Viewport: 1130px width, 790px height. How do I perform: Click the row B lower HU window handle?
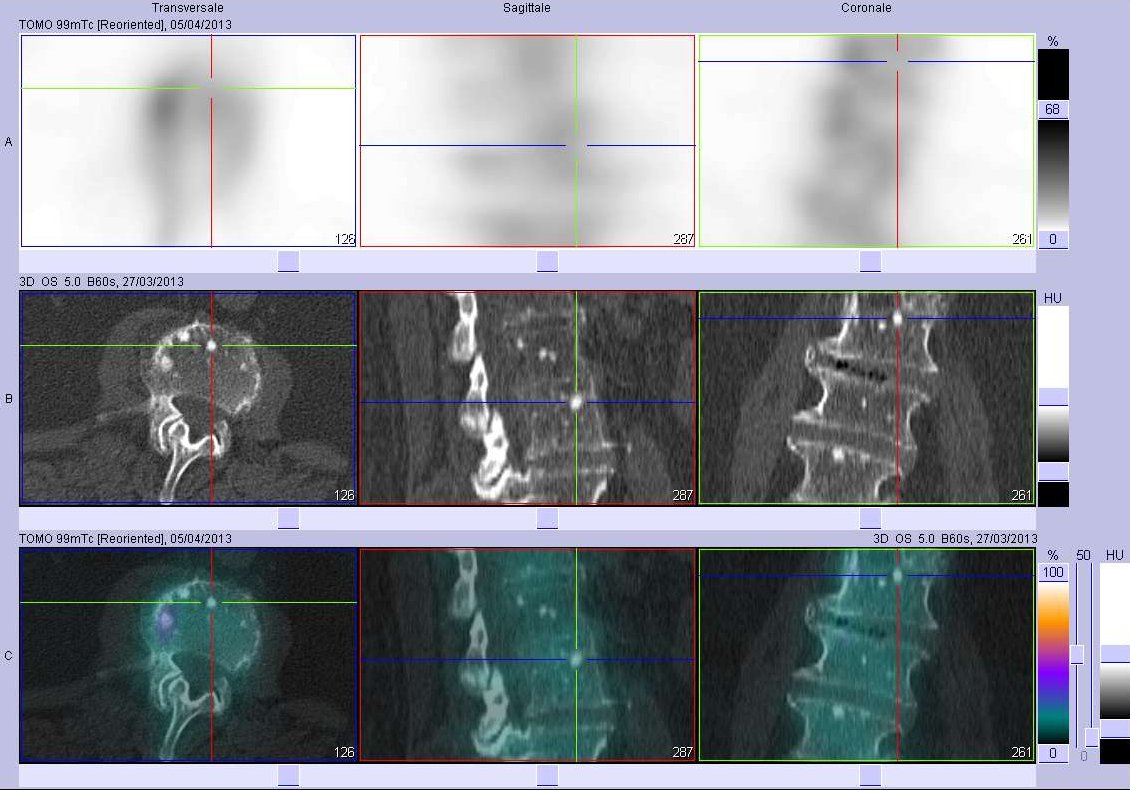1053,472
